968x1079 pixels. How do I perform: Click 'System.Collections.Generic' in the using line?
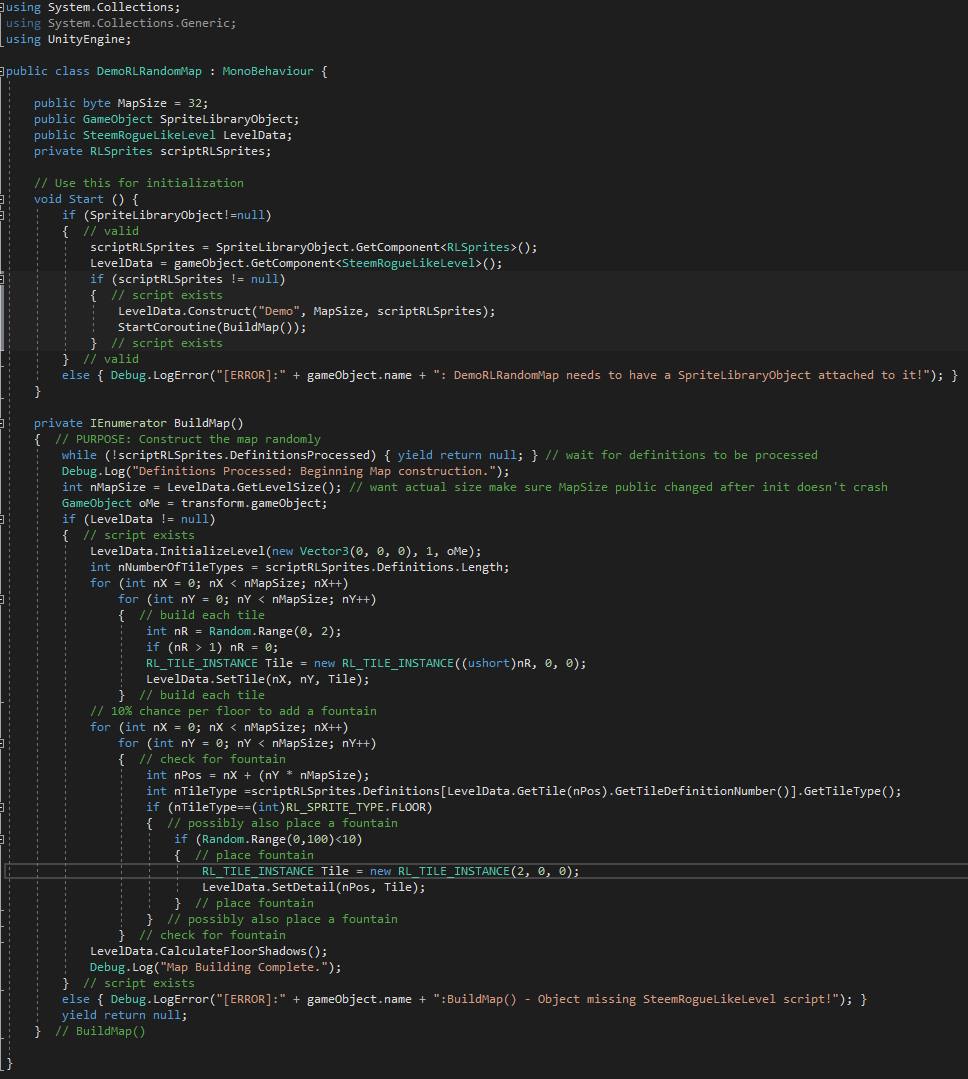138,23
